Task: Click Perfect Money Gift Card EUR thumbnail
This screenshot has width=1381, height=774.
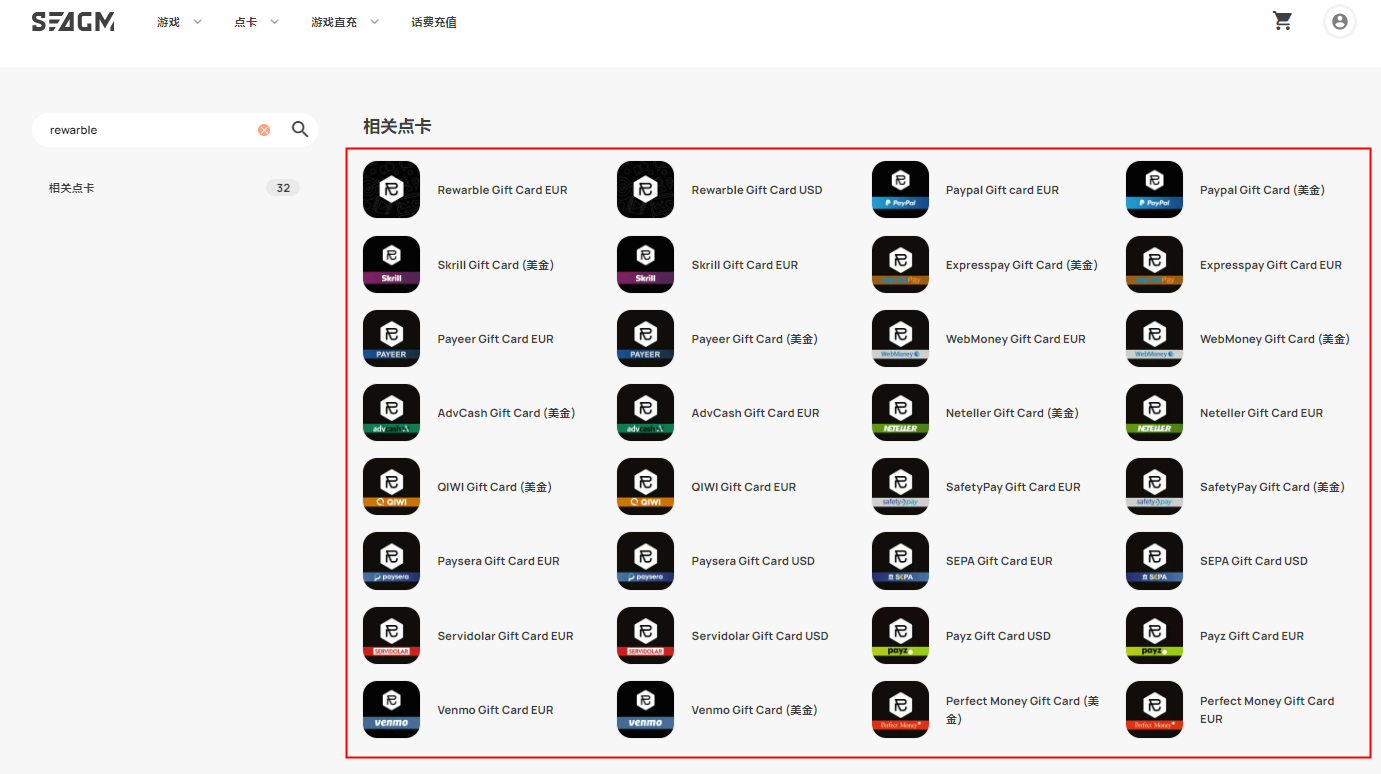Action: click(x=1154, y=710)
